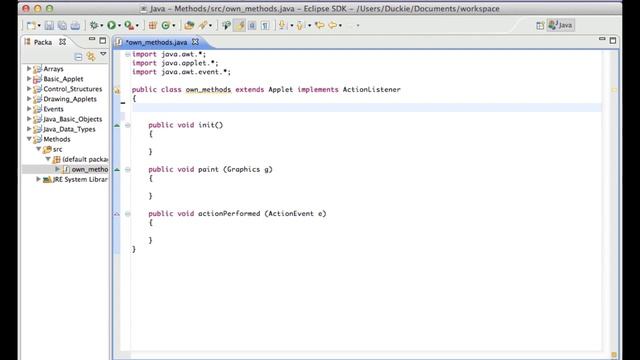This screenshot has height=360, width=640.
Task: Select the Events project row
Action: click(x=65, y=109)
